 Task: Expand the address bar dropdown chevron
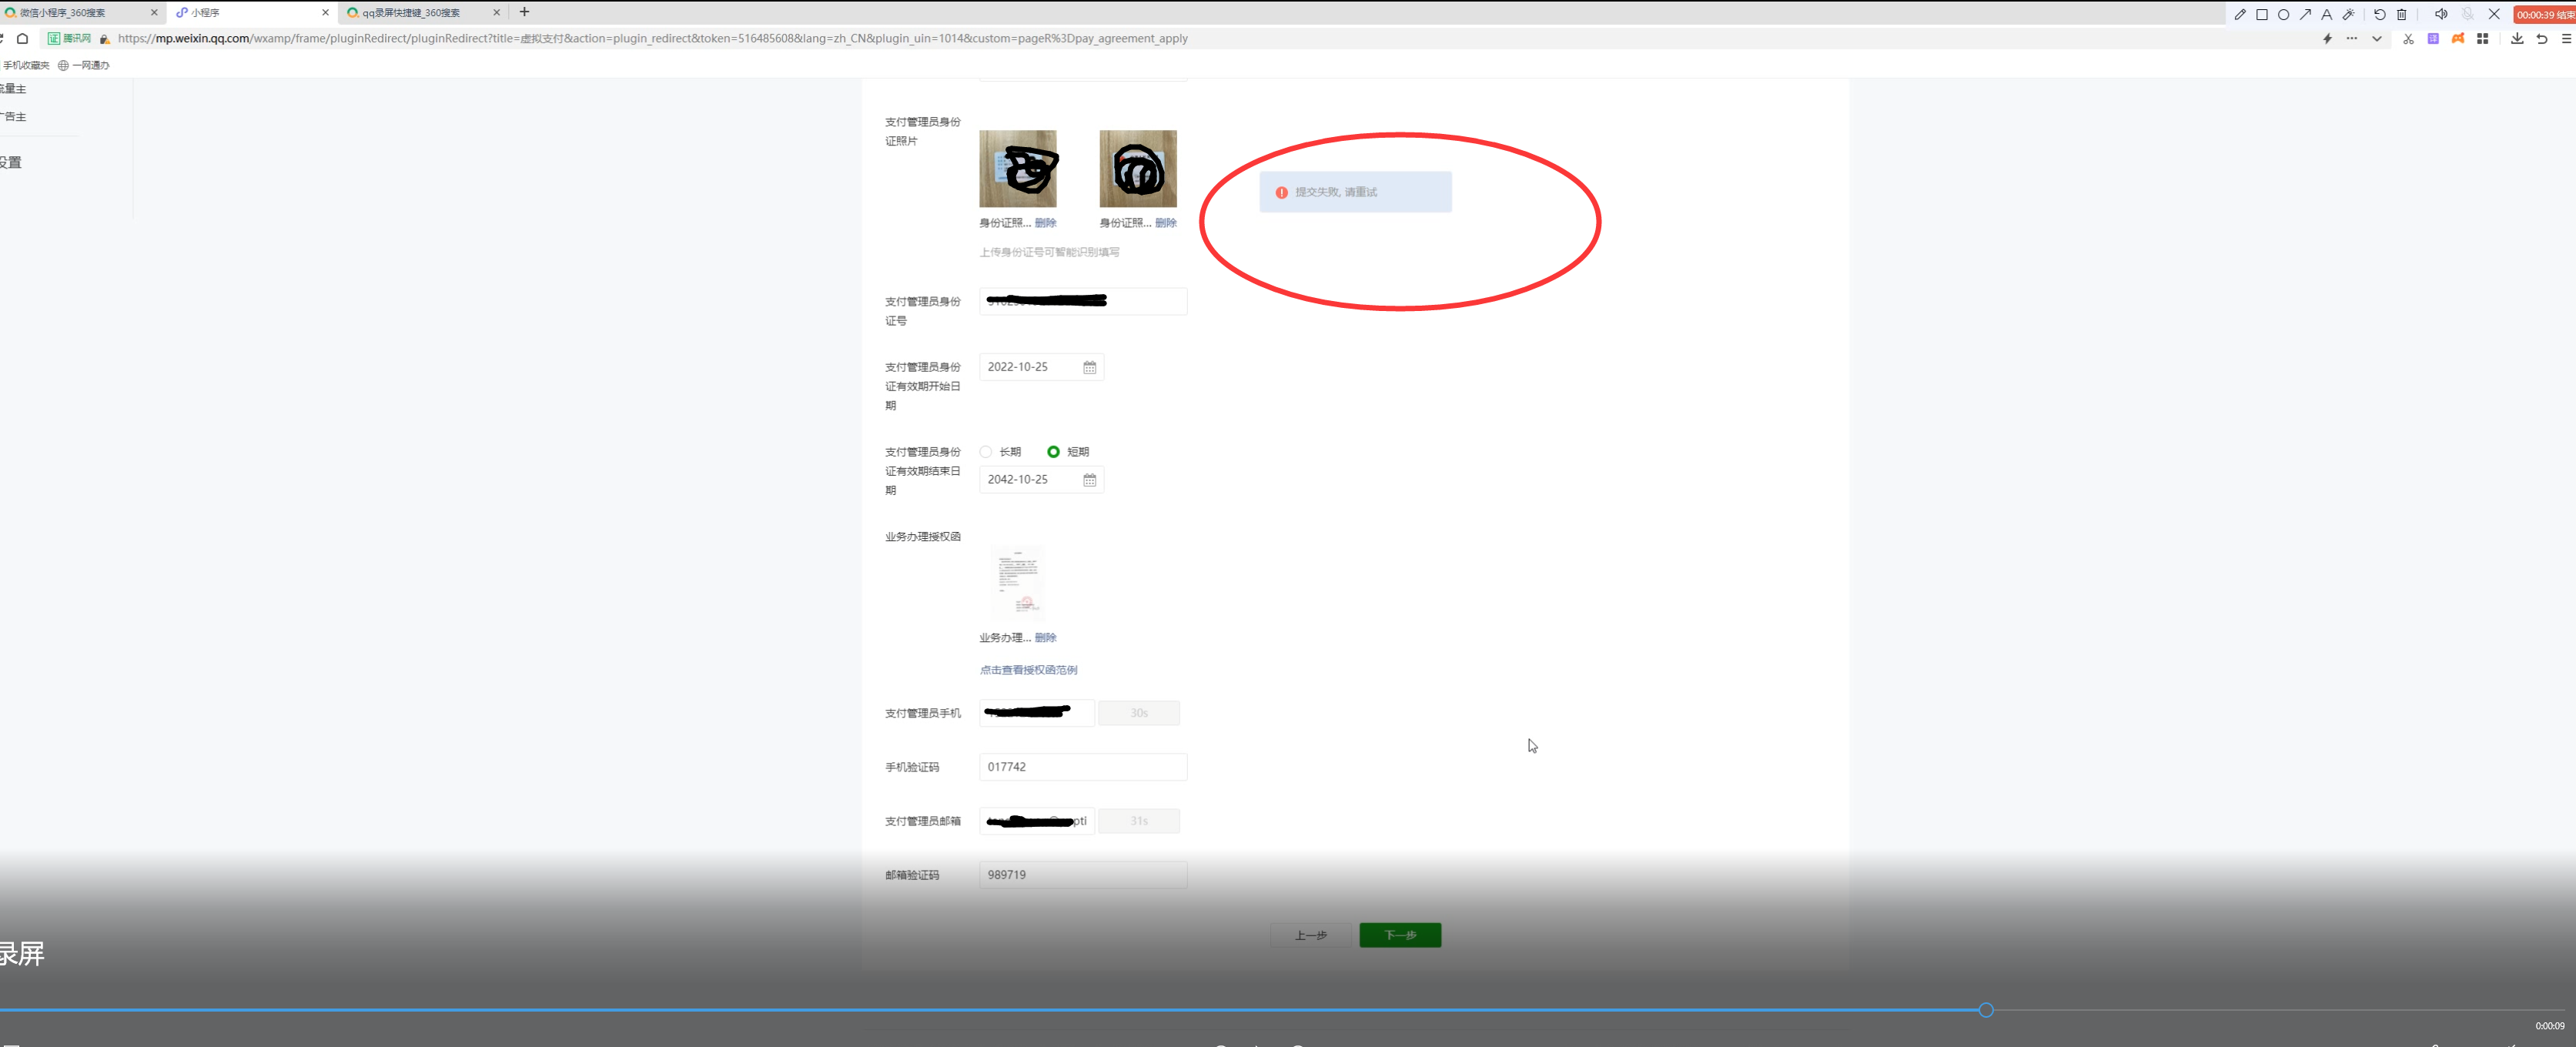(x=2377, y=38)
